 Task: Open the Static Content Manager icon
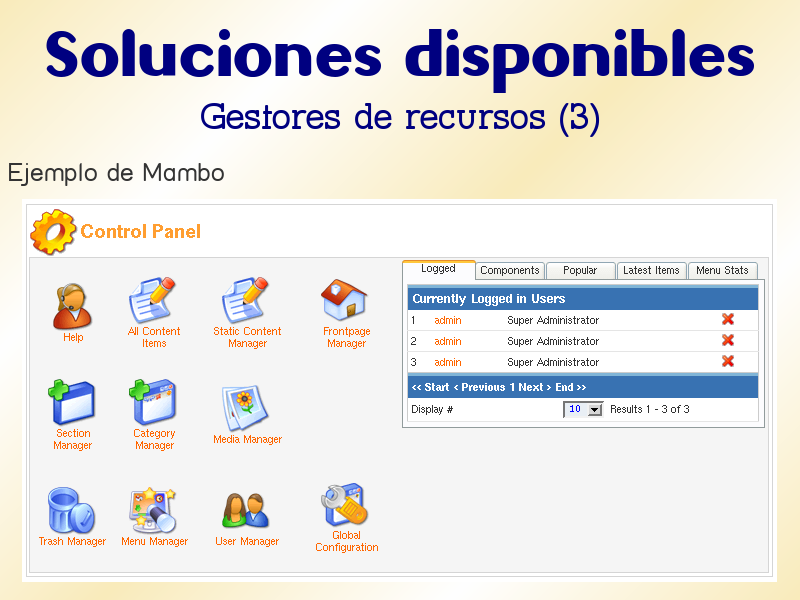click(245, 301)
